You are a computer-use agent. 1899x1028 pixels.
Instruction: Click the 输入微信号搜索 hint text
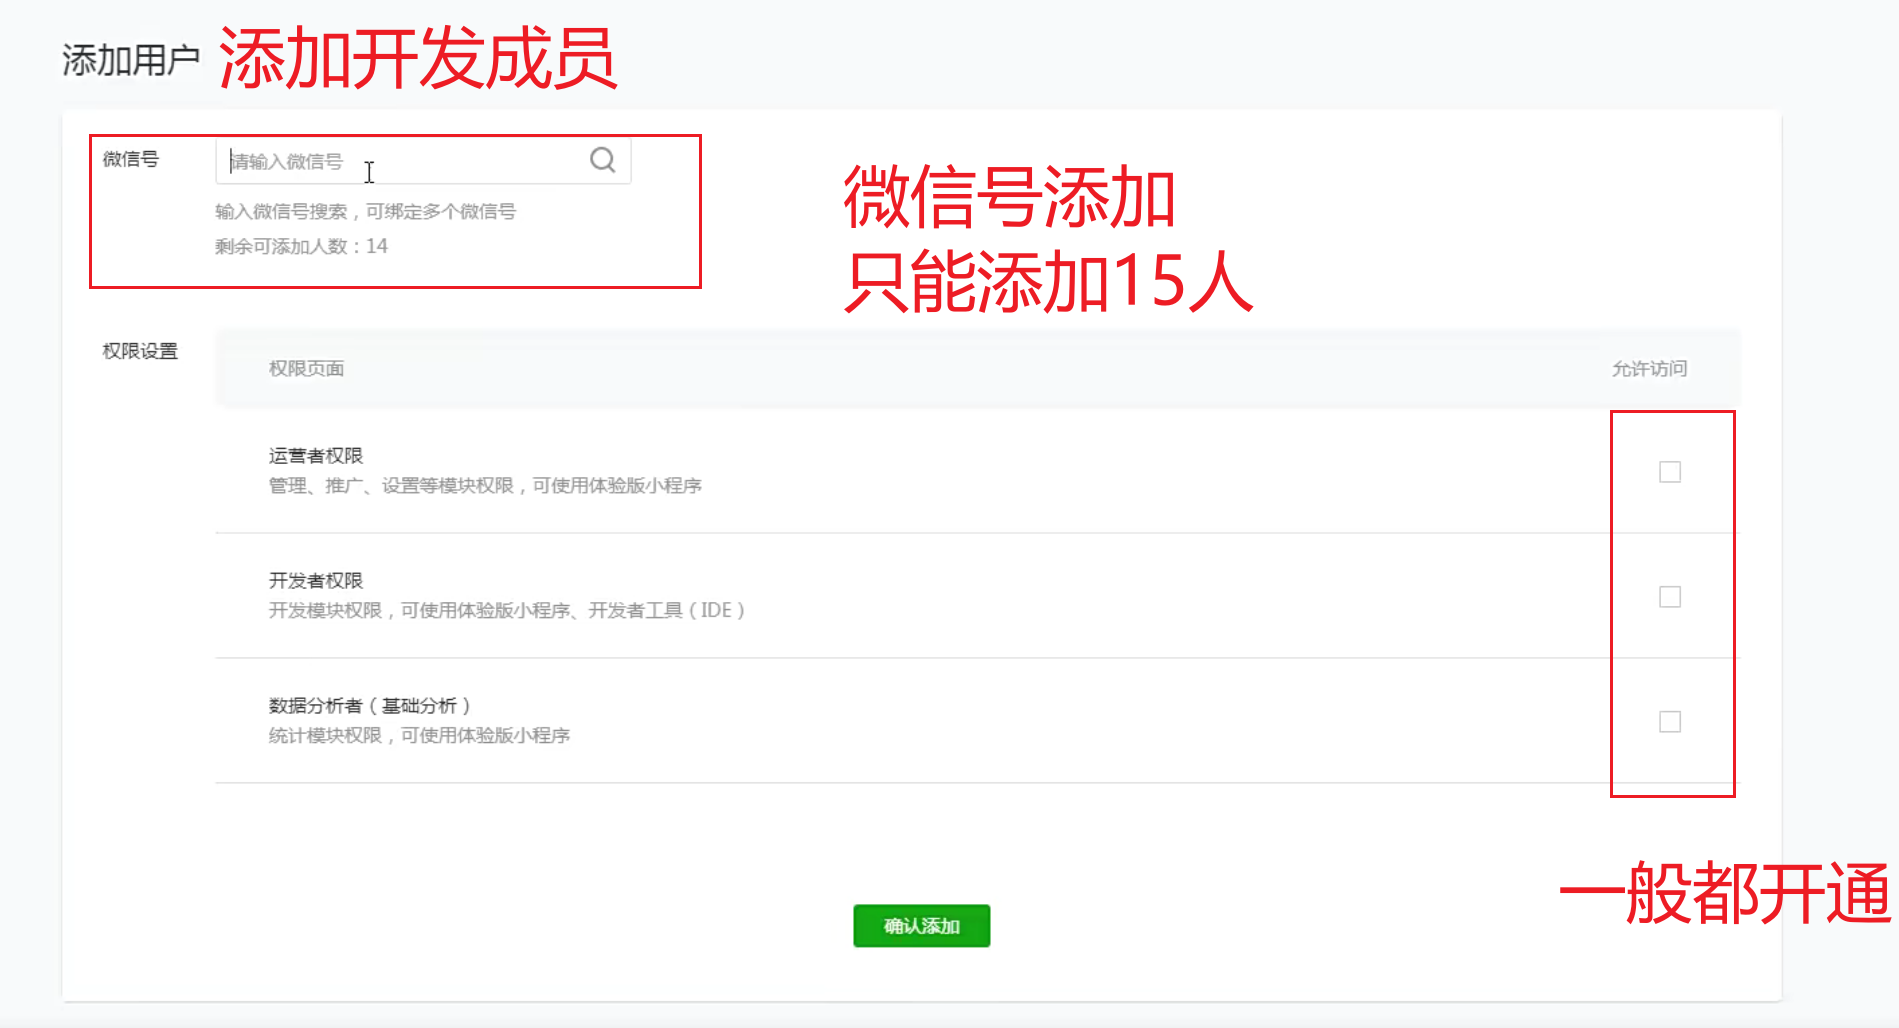click(365, 212)
